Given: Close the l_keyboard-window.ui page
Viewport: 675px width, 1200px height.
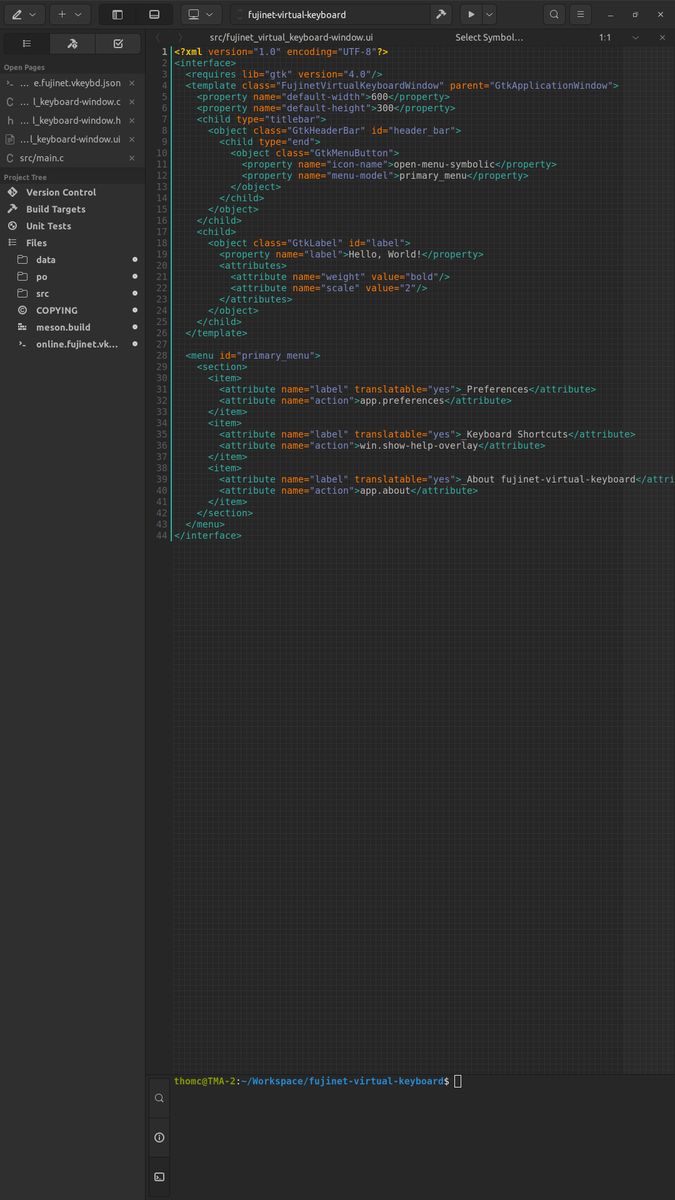Looking at the screenshot, I should pos(132,139).
